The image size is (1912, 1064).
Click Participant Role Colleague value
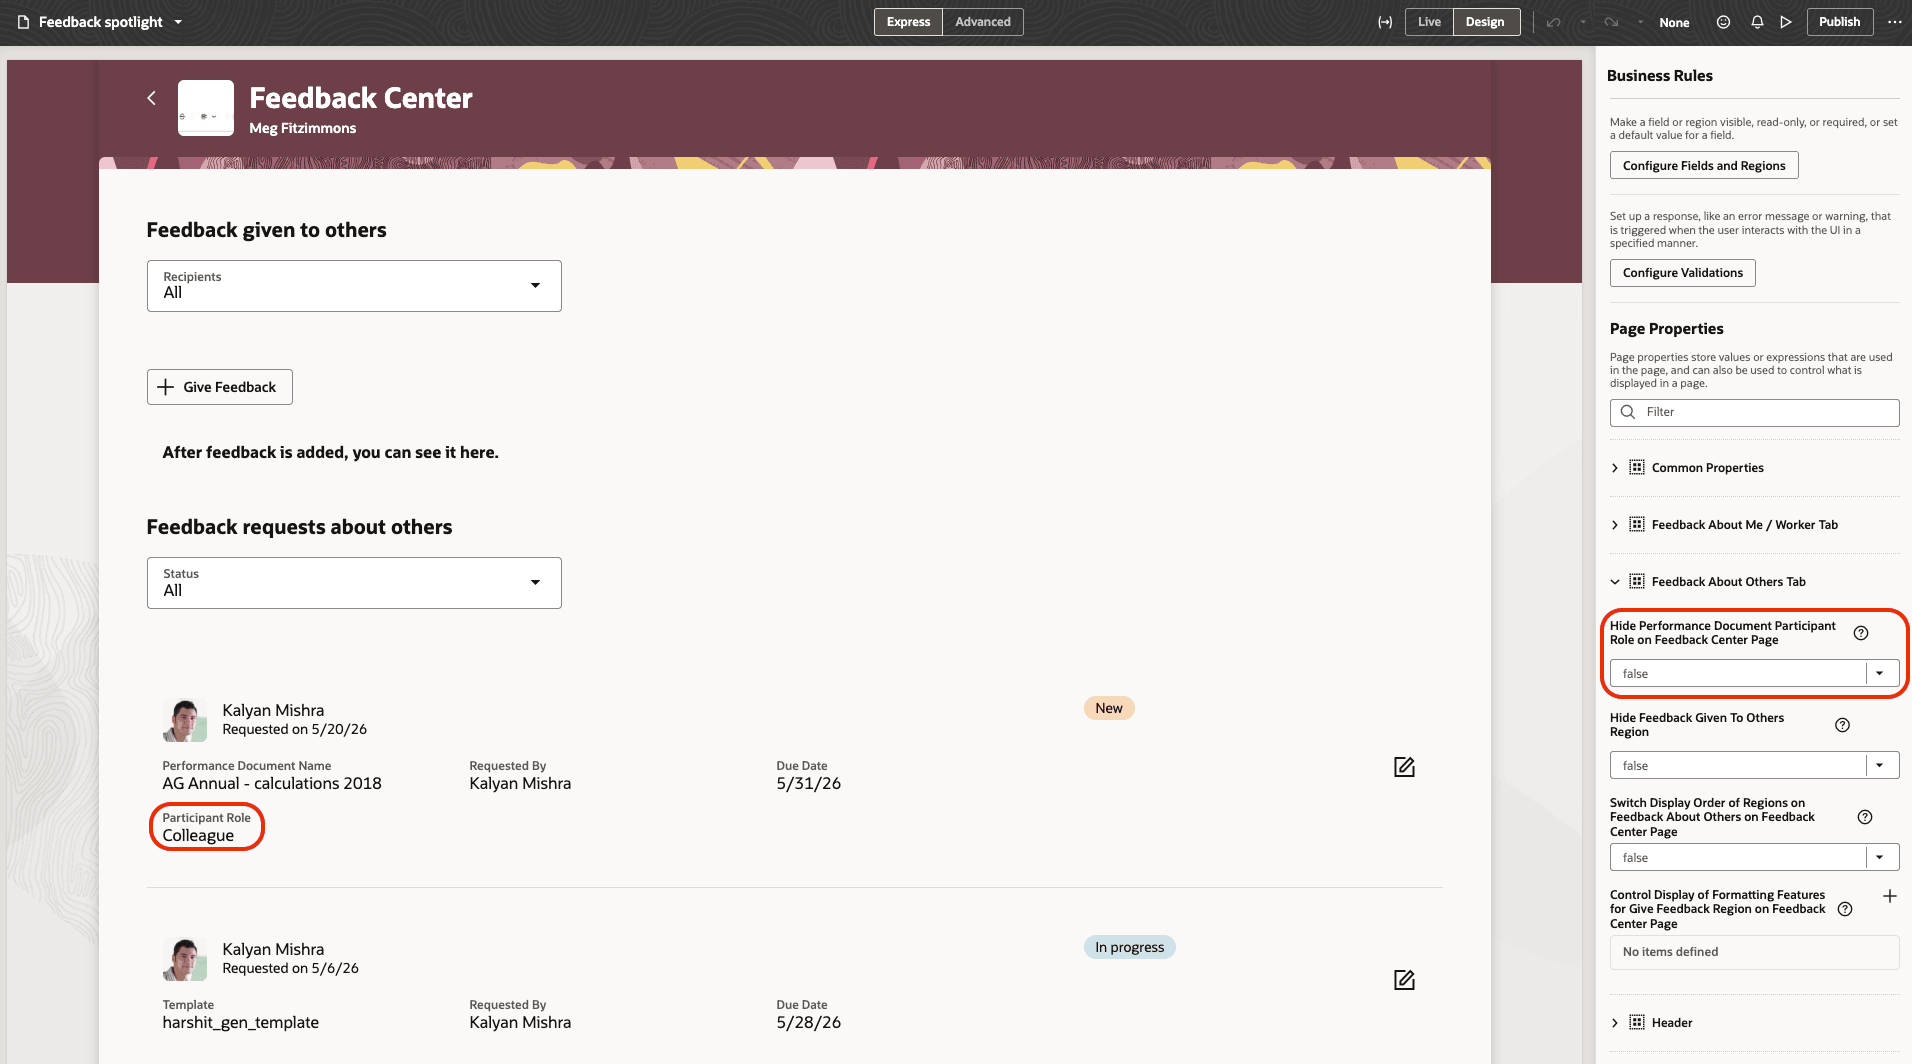198,836
